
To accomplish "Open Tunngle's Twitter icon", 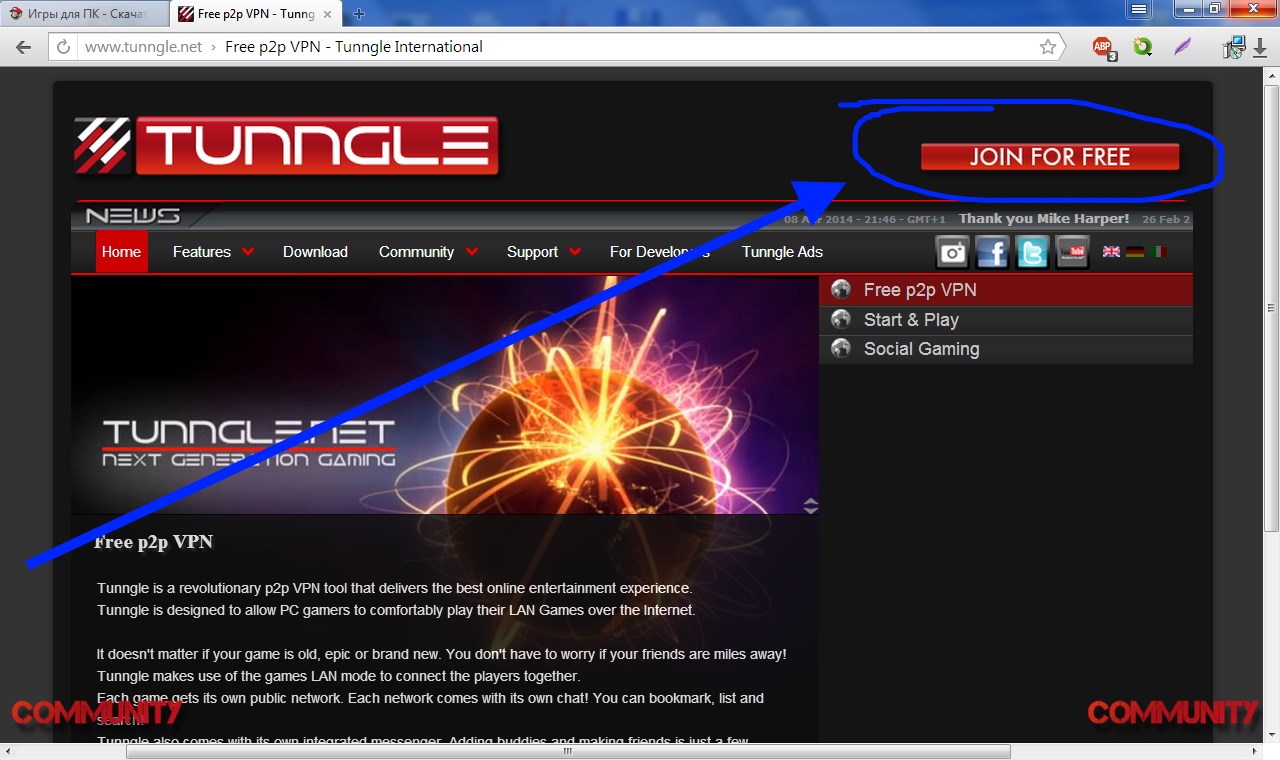I will coord(1032,252).
